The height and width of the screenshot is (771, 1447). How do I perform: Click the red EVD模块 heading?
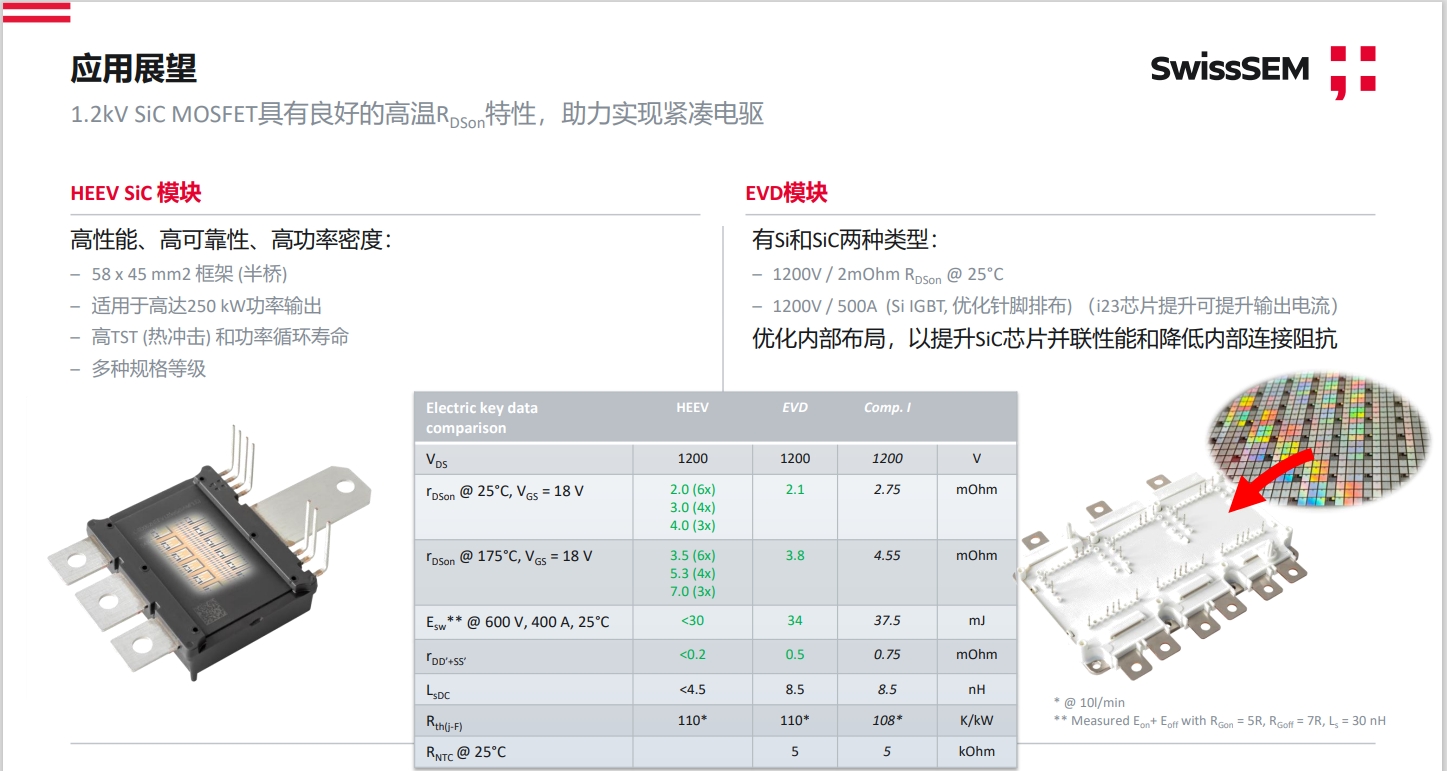[x=786, y=193]
